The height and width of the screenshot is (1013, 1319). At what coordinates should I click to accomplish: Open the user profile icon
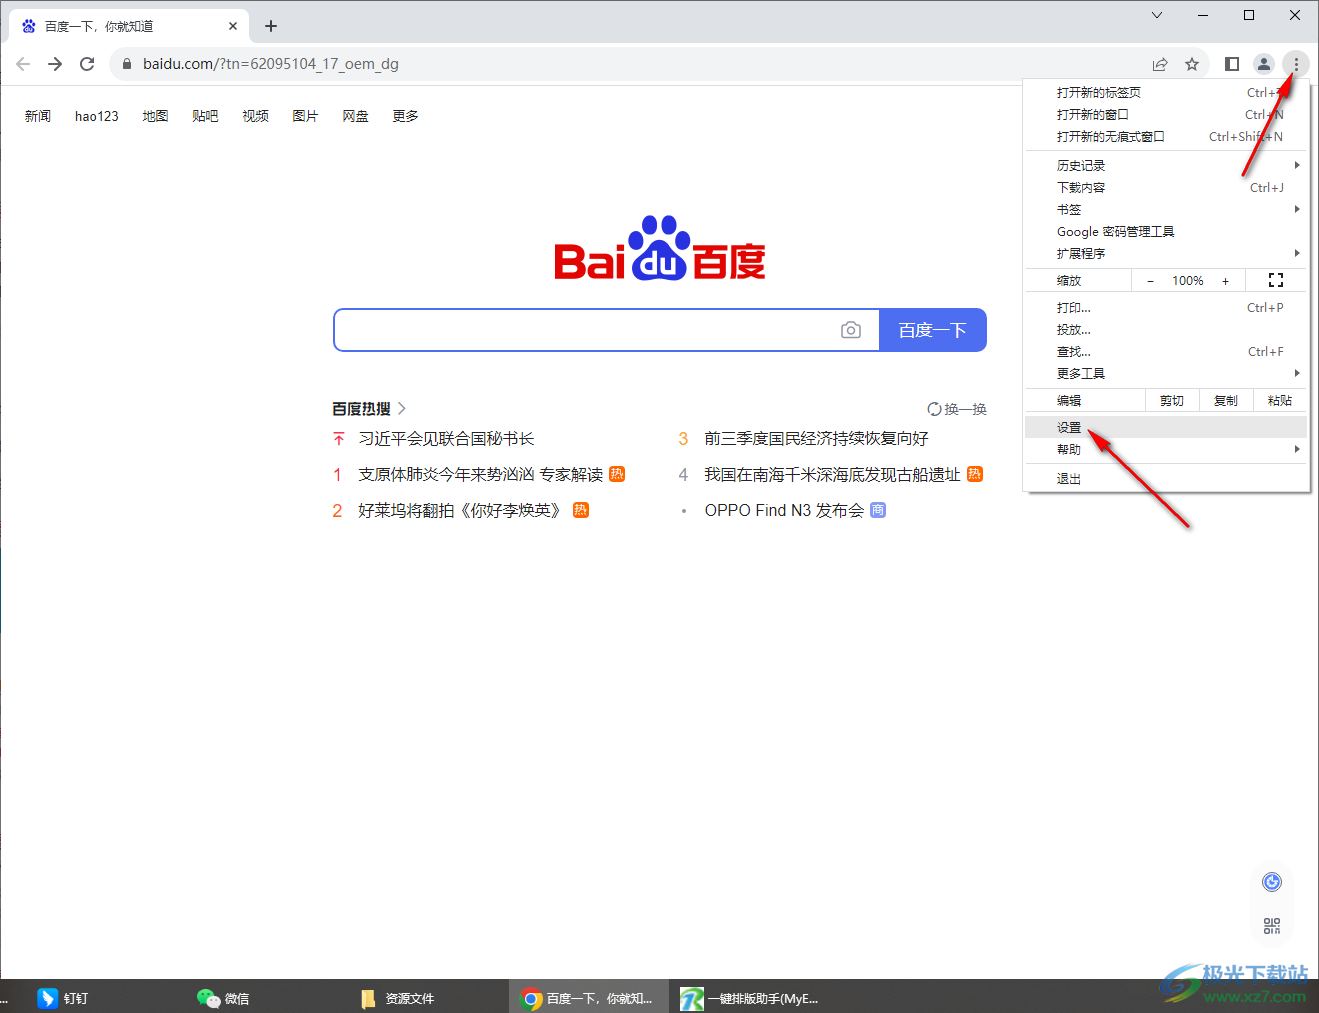[1264, 64]
